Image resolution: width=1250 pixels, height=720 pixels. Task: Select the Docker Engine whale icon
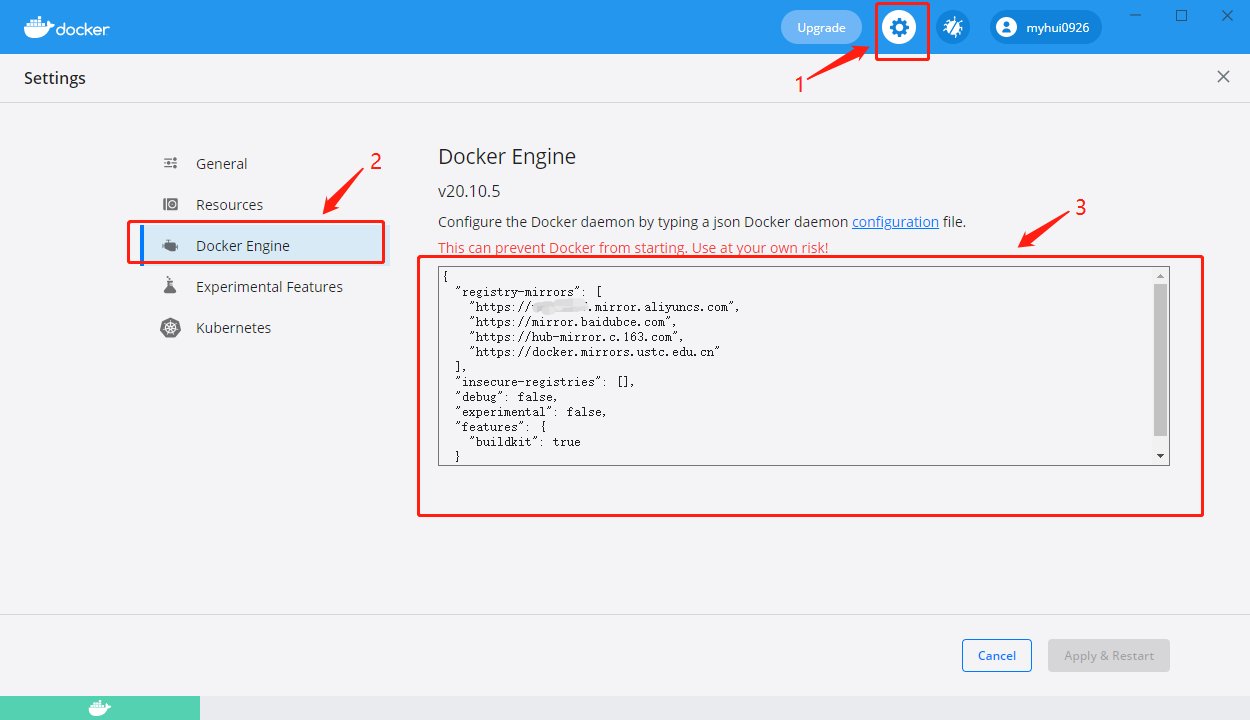click(169, 245)
